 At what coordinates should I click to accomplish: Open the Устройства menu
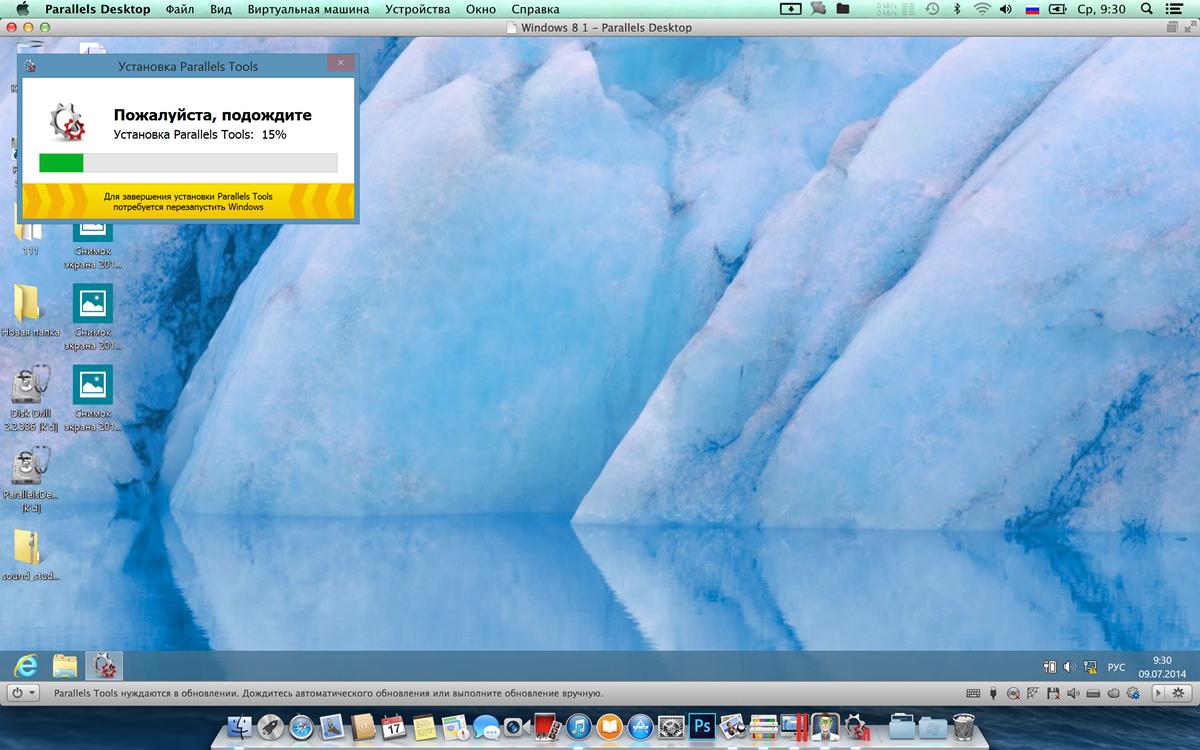[x=417, y=9]
